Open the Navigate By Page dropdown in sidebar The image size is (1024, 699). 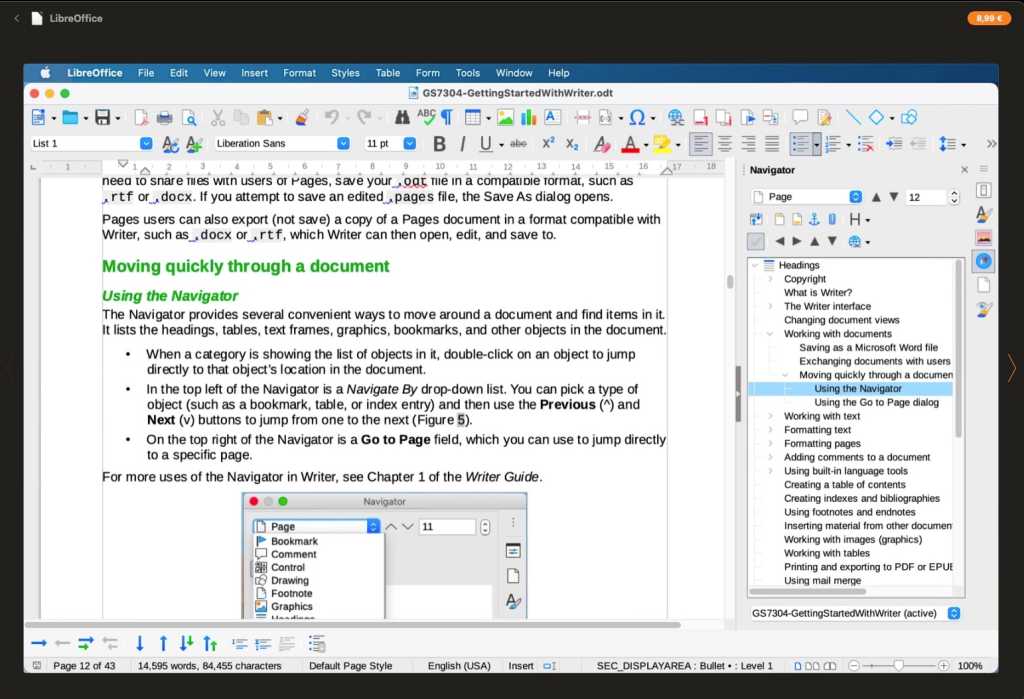[x=807, y=197]
